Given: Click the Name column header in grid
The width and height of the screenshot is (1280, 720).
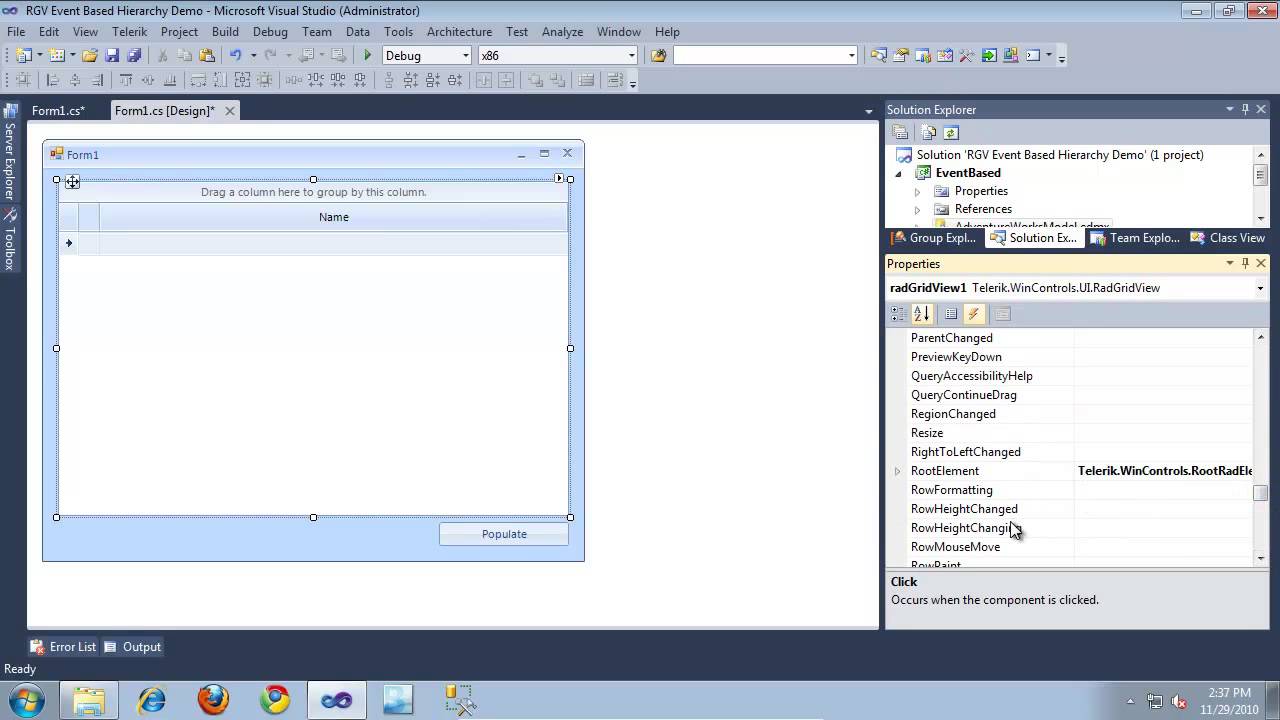Looking at the screenshot, I should click(x=334, y=217).
